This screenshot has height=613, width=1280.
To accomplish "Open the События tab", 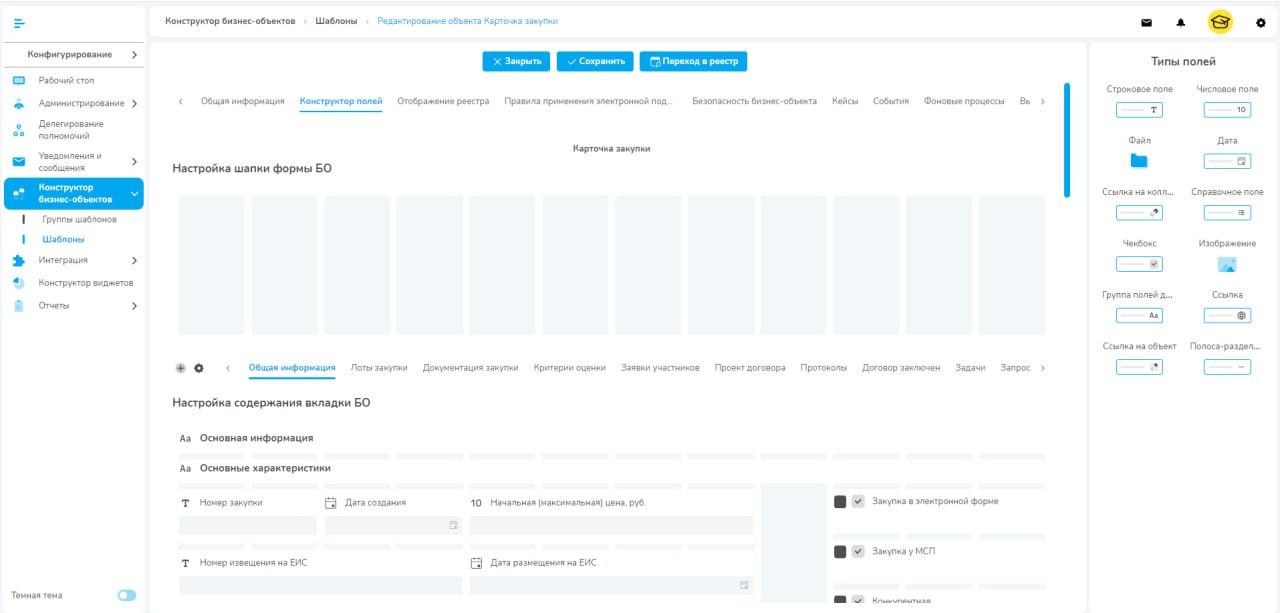I will (890, 101).
